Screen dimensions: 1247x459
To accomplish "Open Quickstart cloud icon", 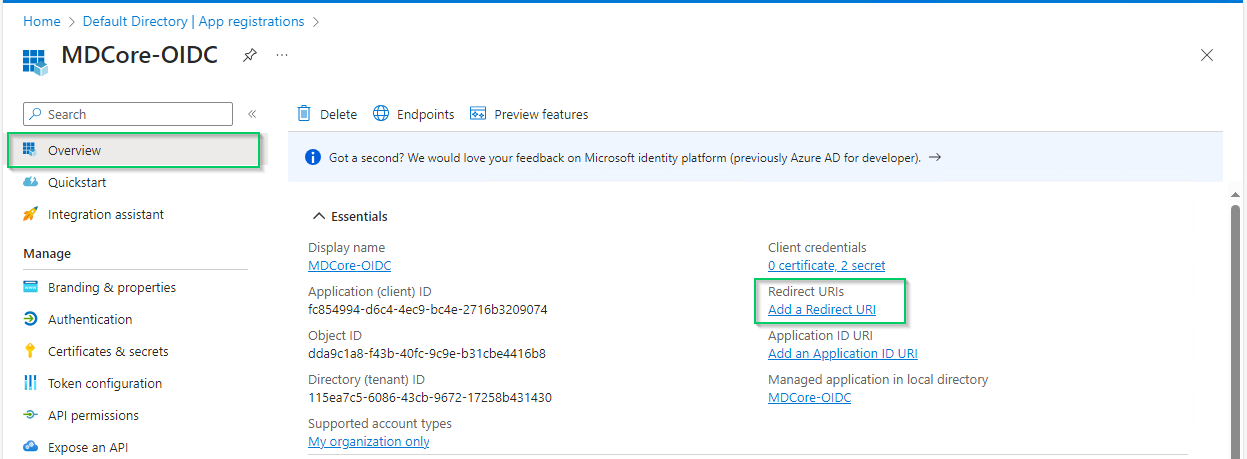I will tap(30, 182).
